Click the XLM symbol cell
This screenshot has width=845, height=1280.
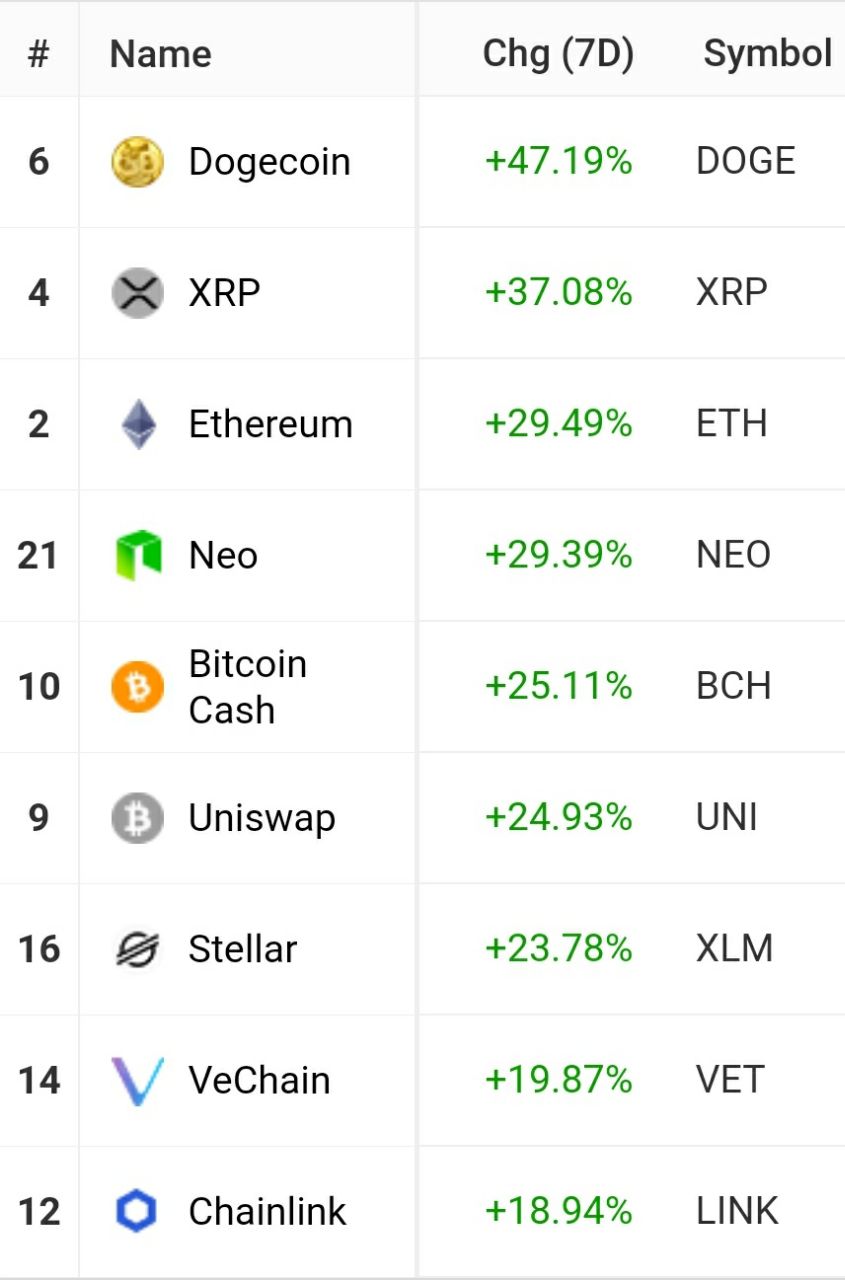[734, 949]
